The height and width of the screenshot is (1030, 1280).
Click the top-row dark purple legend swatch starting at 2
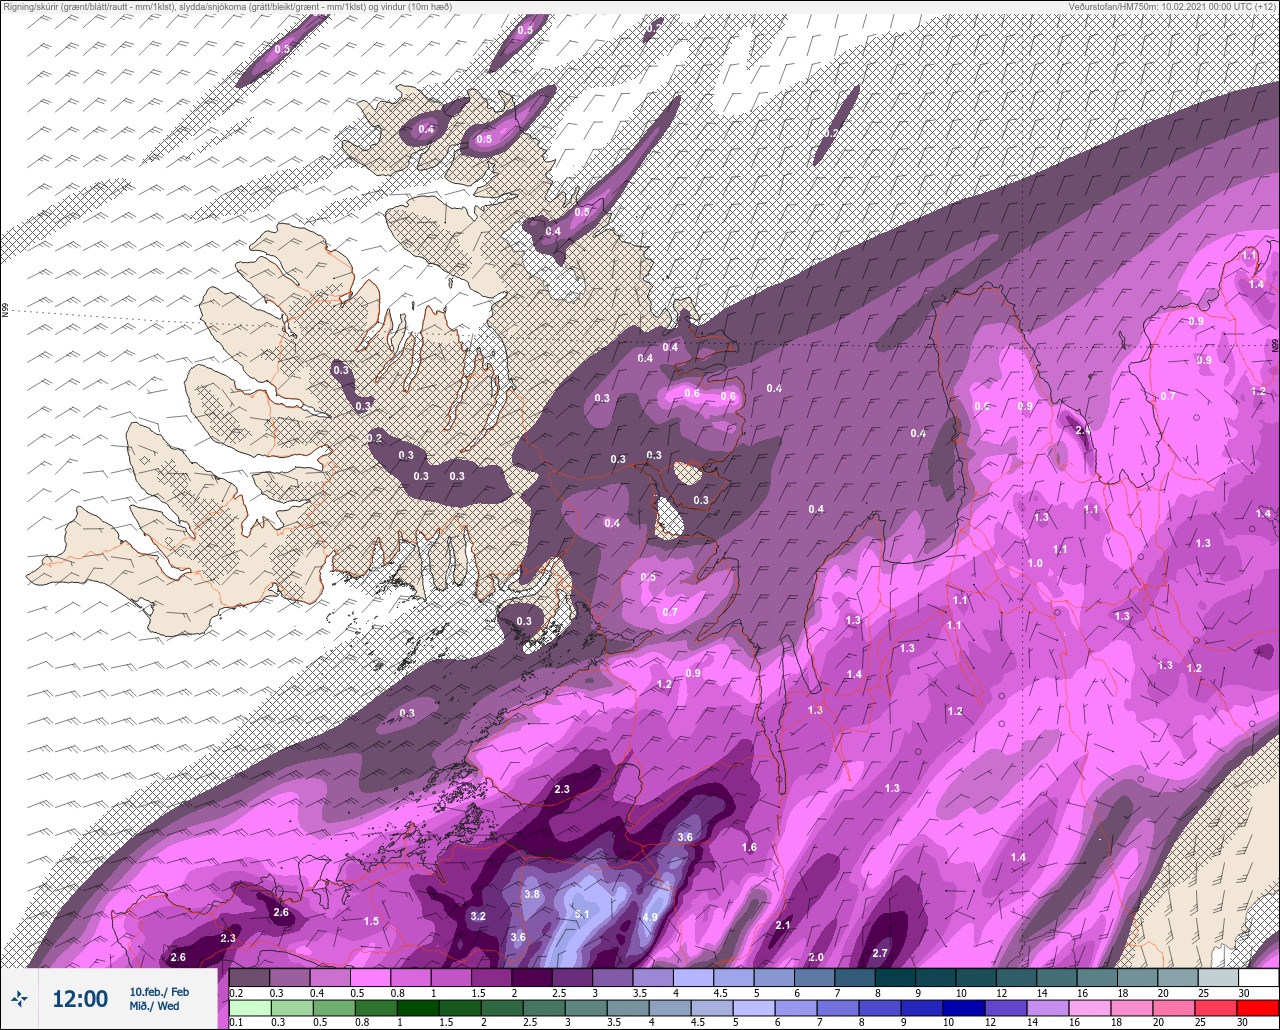point(531,977)
